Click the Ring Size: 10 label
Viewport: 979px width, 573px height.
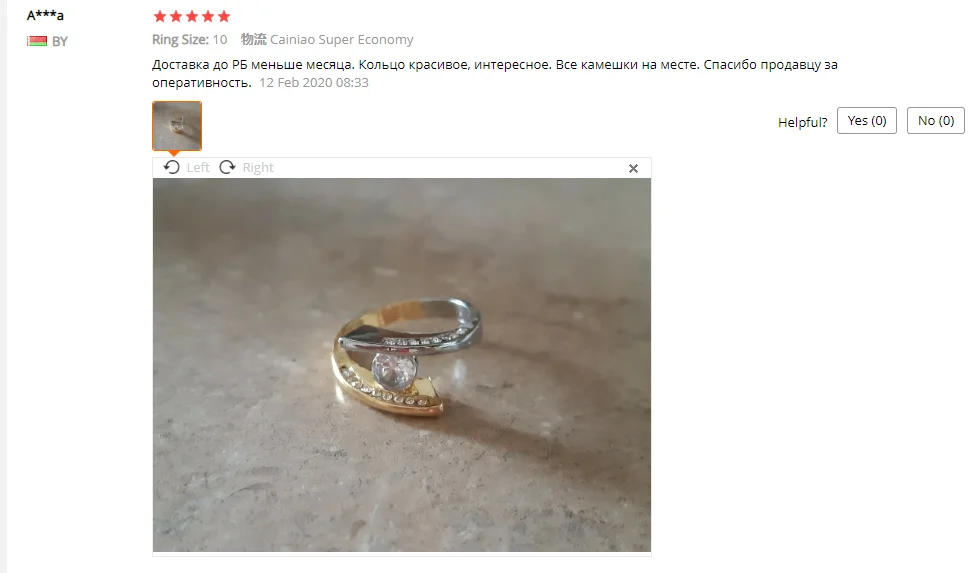click(189, 39)
